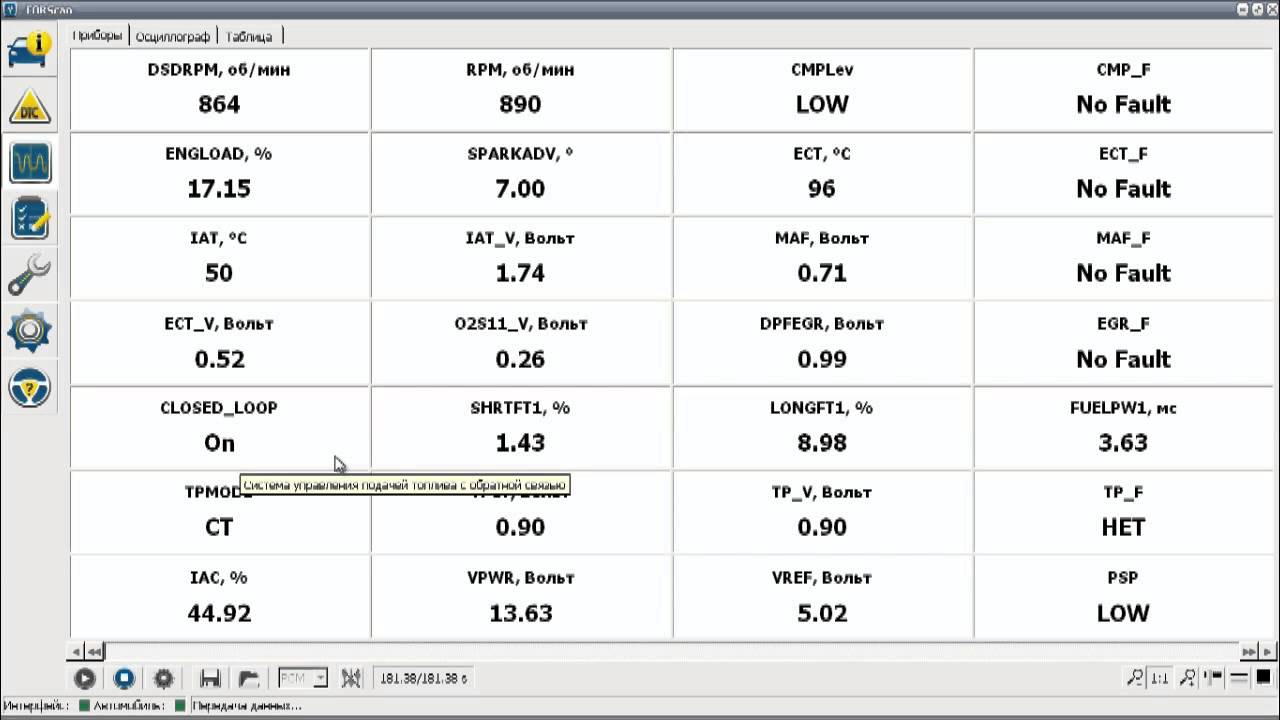Select the CLOSED_LOOP On cell
The image size is (1280, 720).
tap(220, 427)
